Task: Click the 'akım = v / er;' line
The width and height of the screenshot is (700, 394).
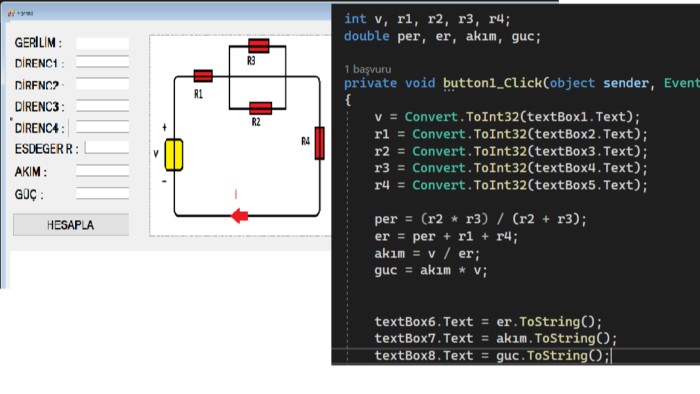Action: tap(427, 253)
